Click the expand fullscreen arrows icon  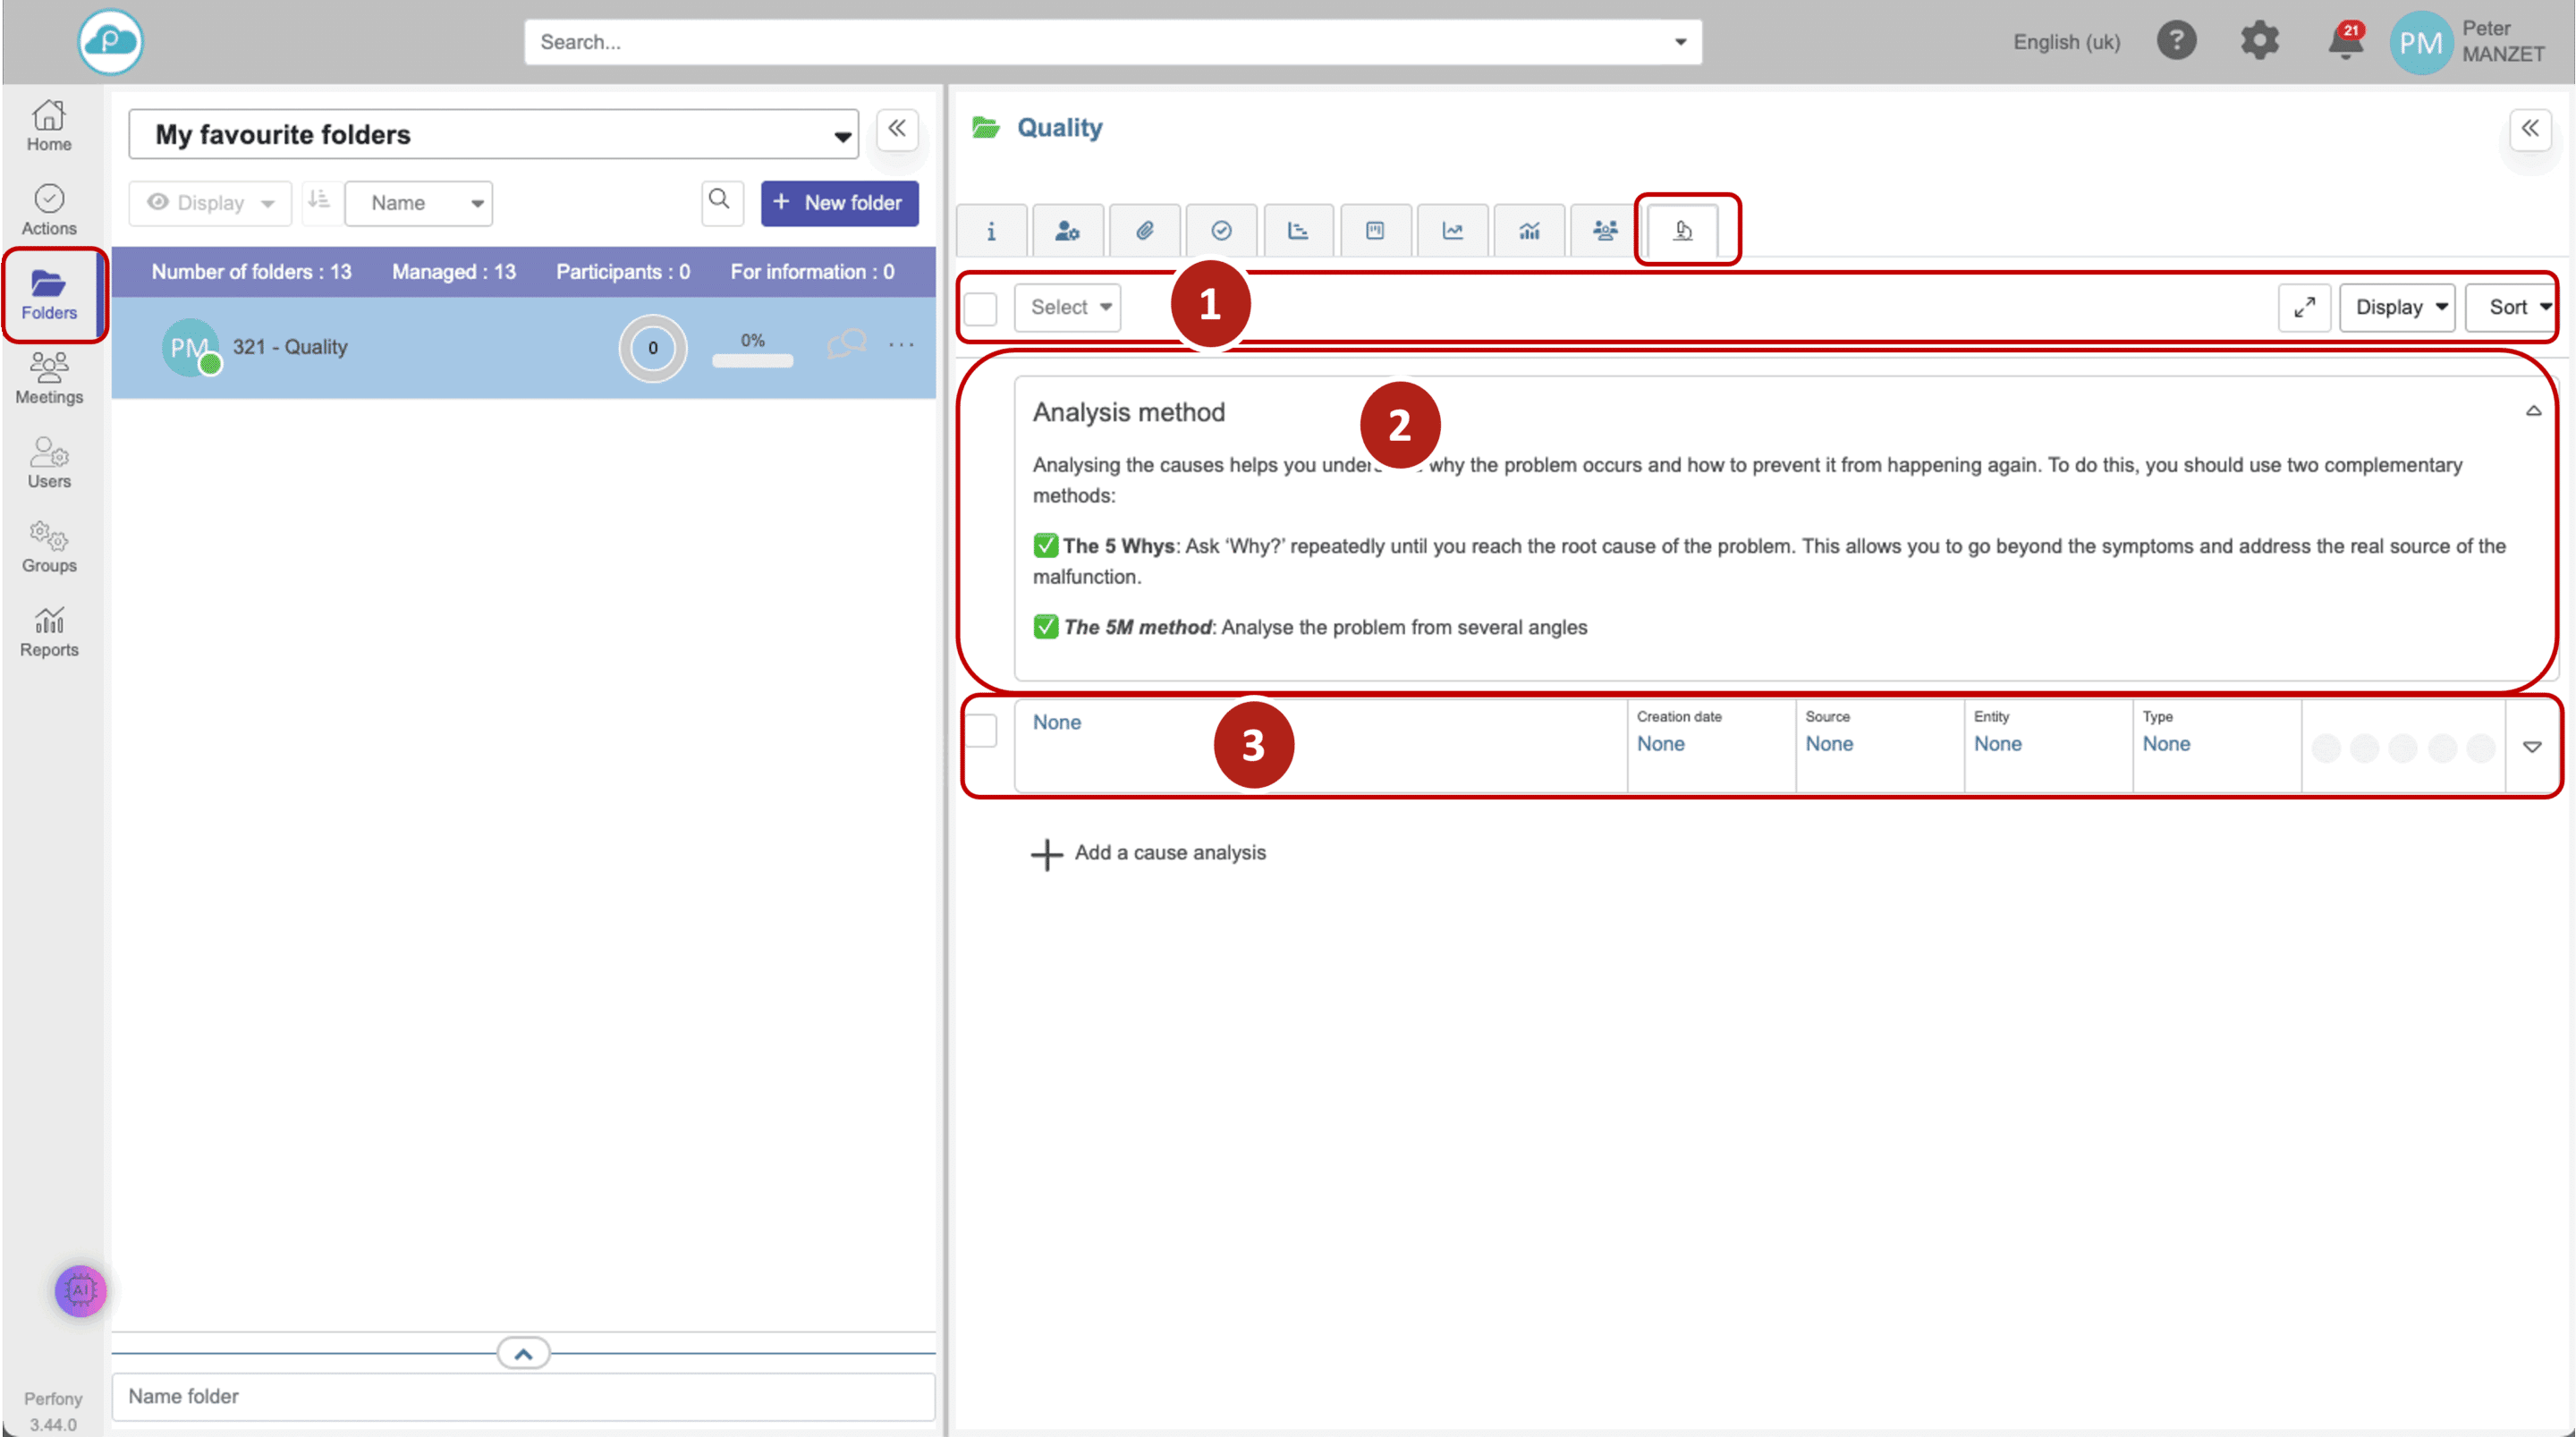point(2304,307)
